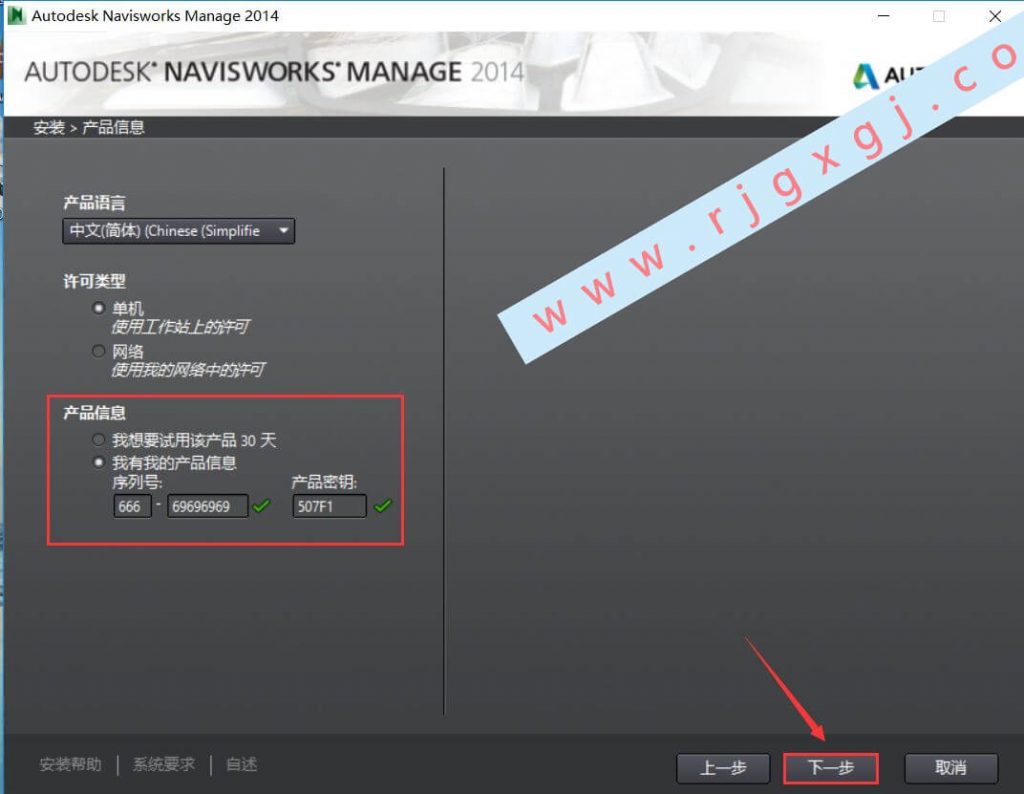Focus the serial number prefix field 666
This screenshot has width=1024, height=794.
(133, 506)
